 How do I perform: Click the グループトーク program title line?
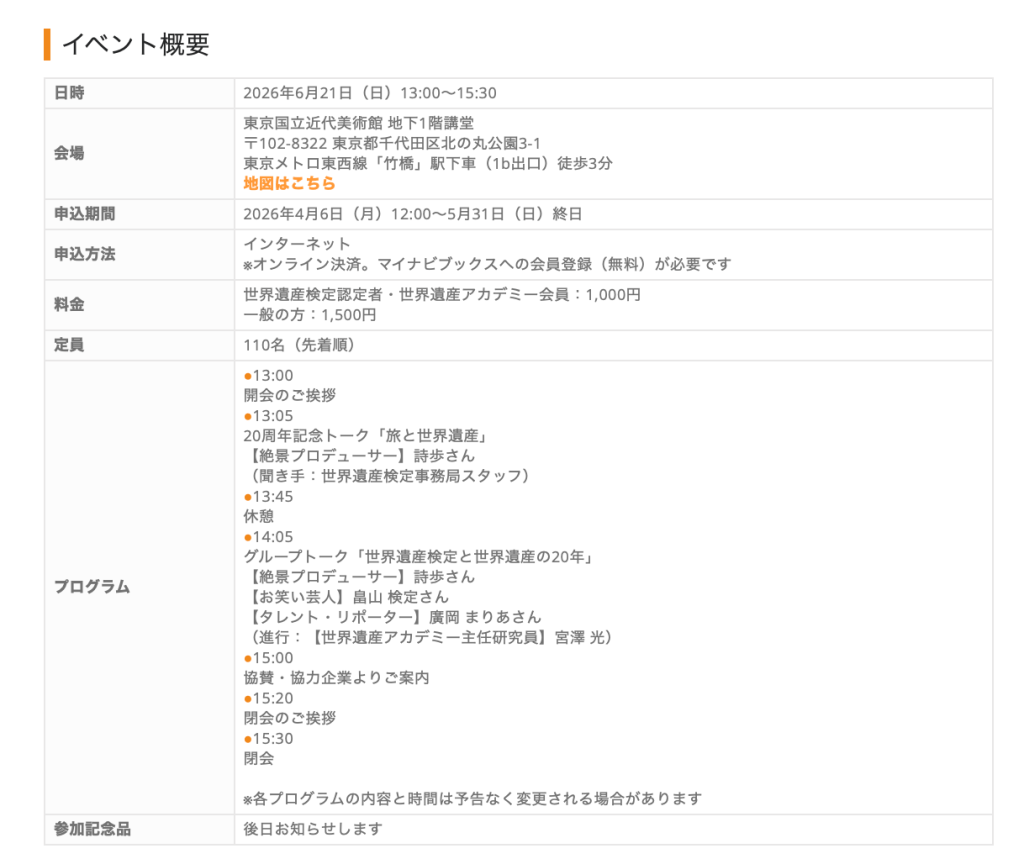pyautogui.click(x=419, y=557)
